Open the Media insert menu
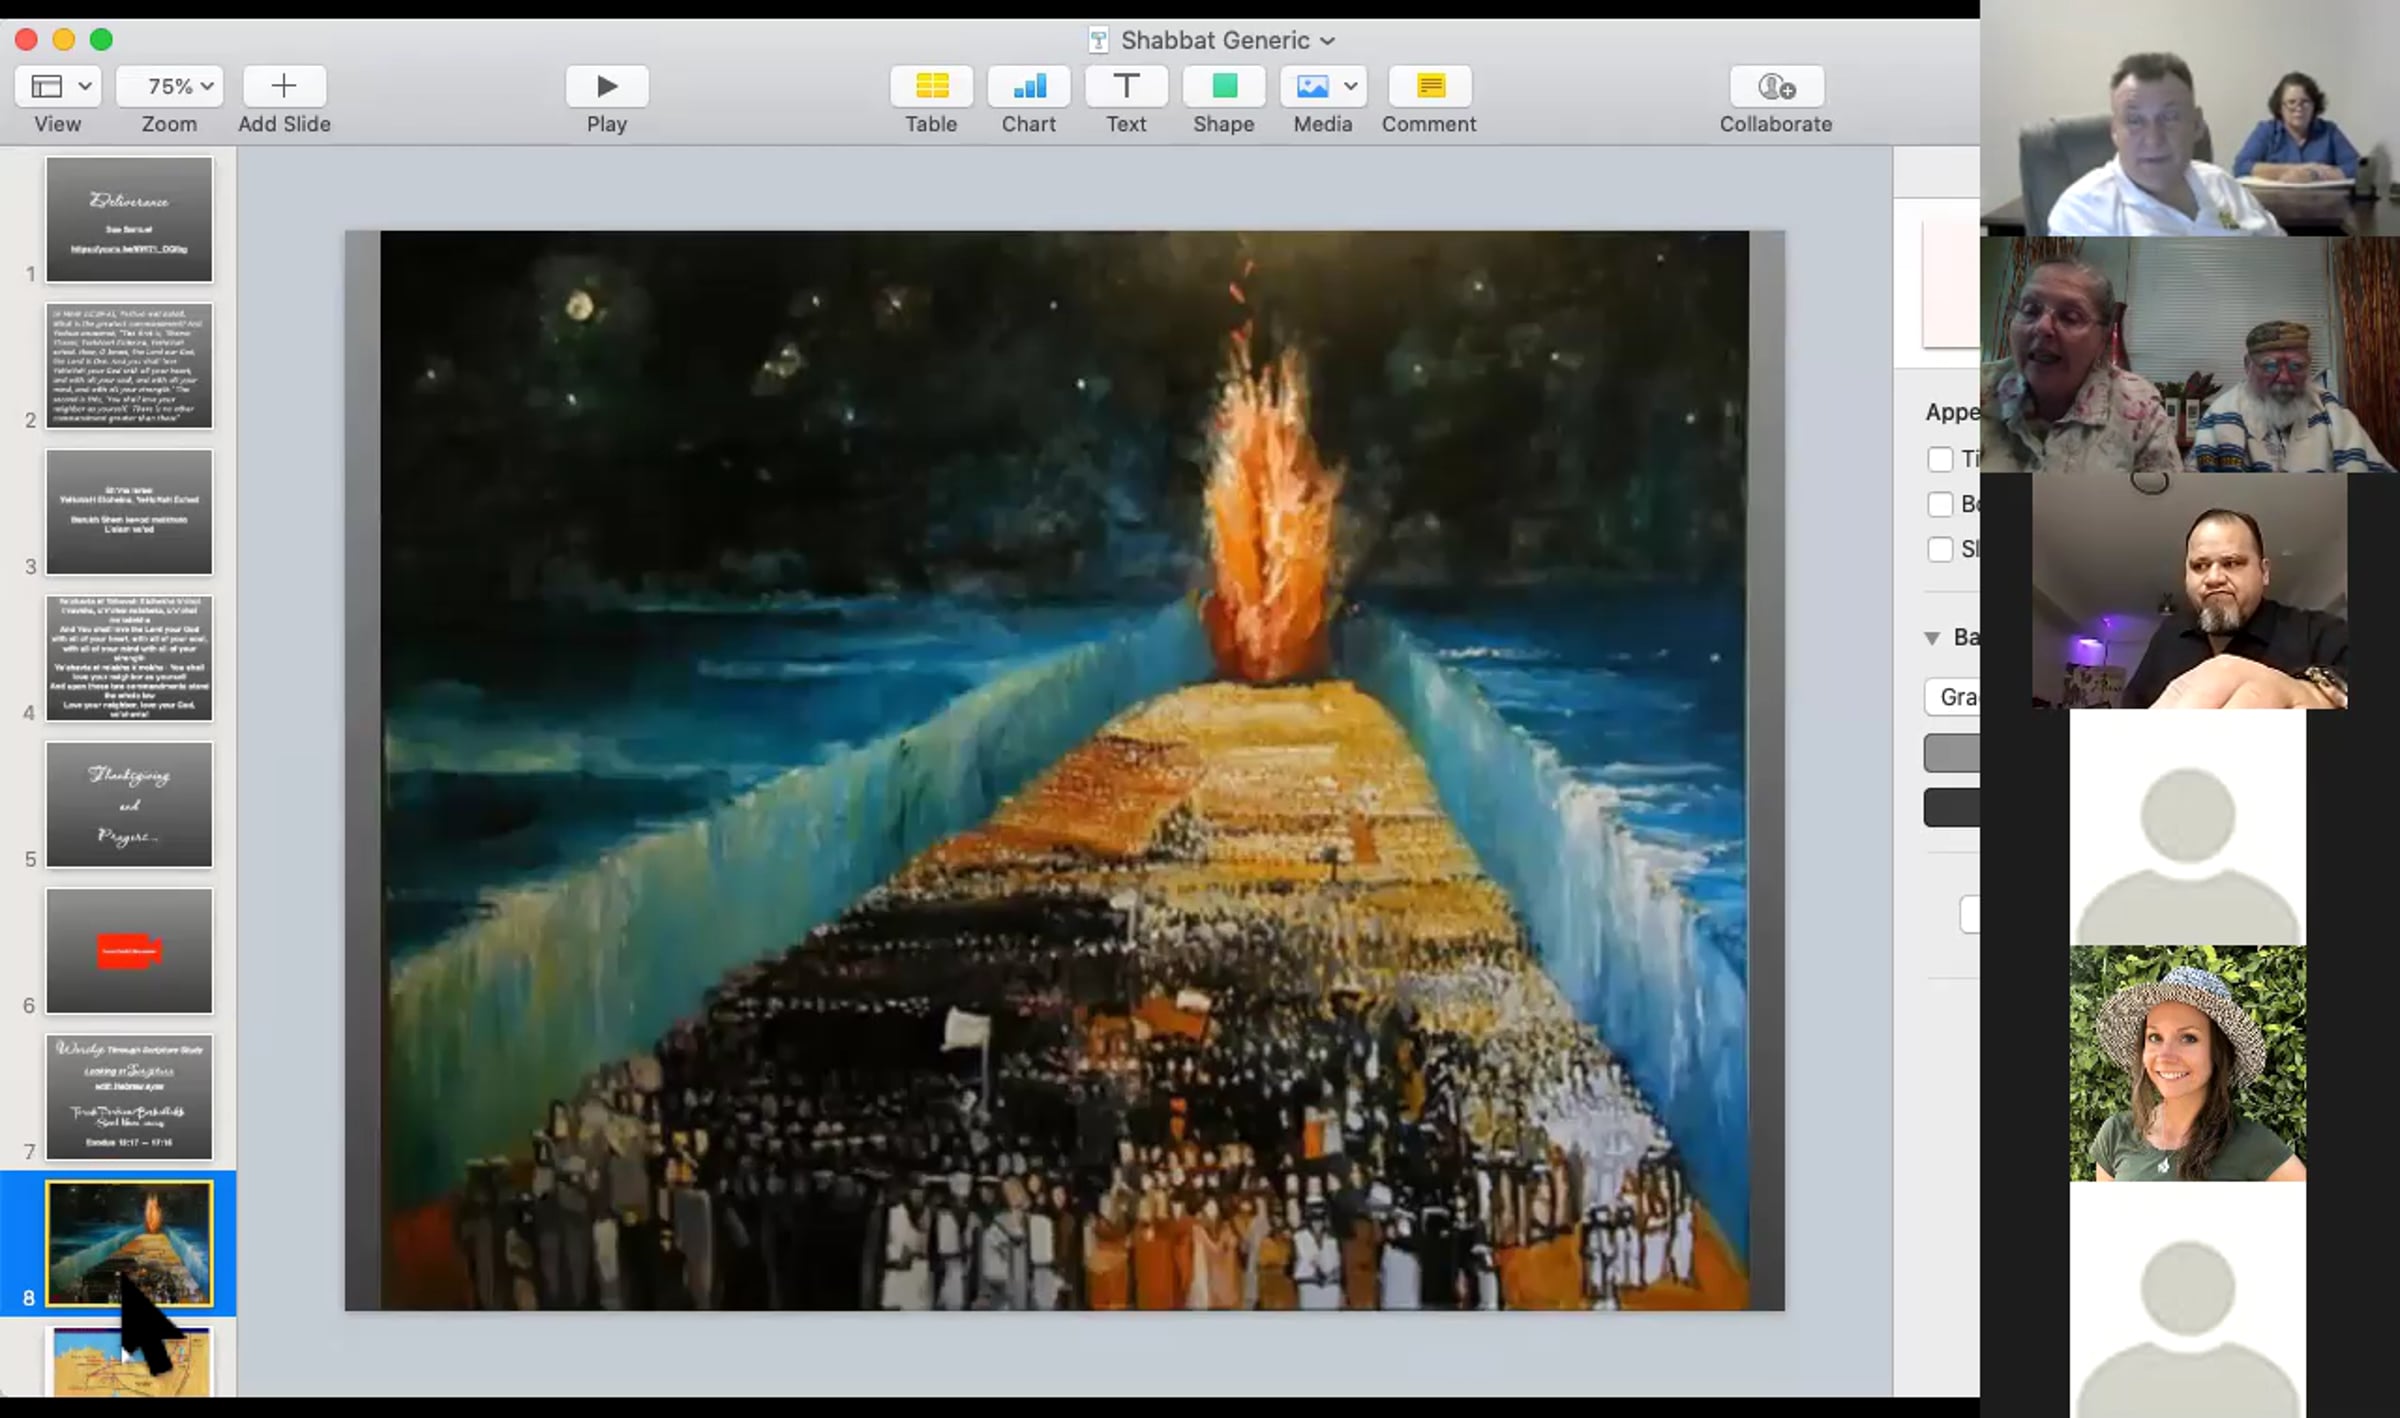This screenshot has height=1418, width=2400. pyautogui.click(x=1322, y=87)
